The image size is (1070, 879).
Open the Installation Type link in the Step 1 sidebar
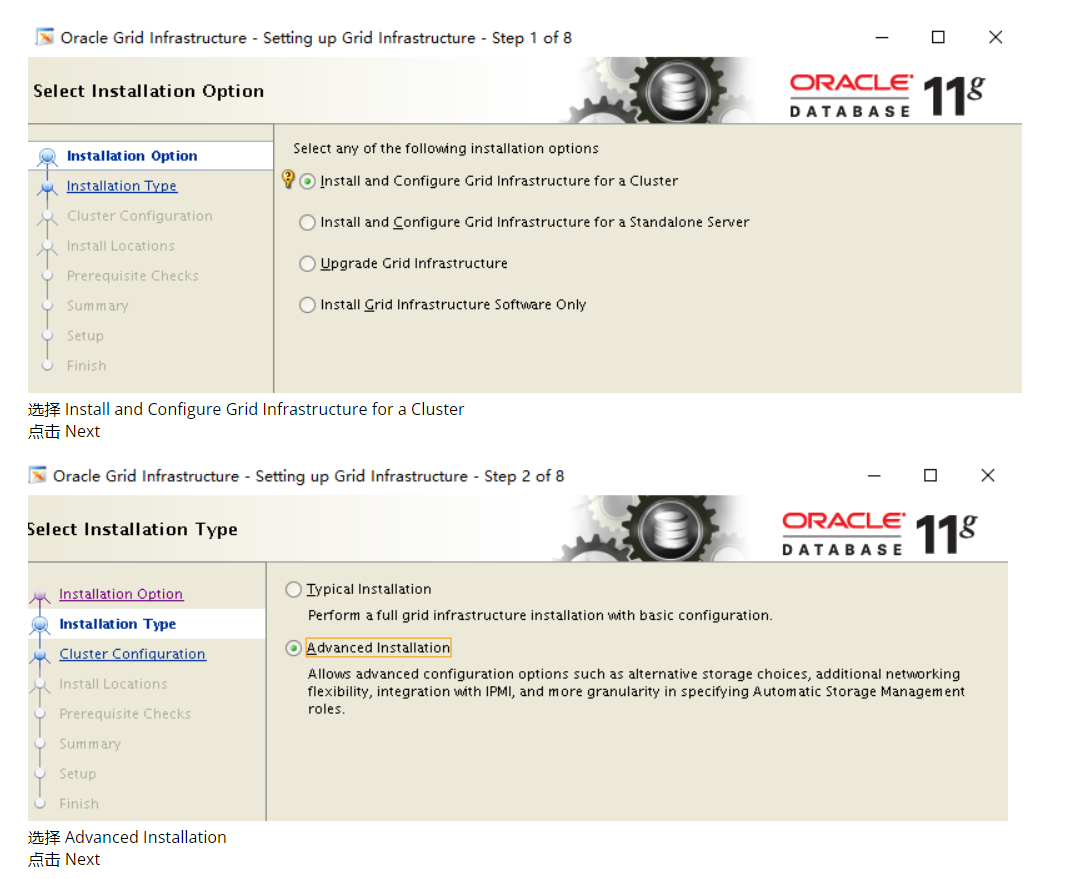click(121, 186)
